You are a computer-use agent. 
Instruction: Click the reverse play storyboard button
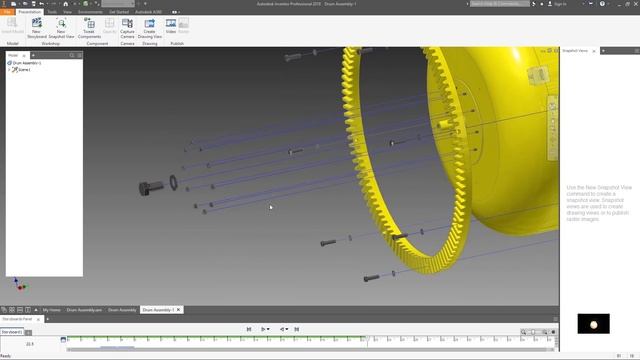[x=282, y=329]
